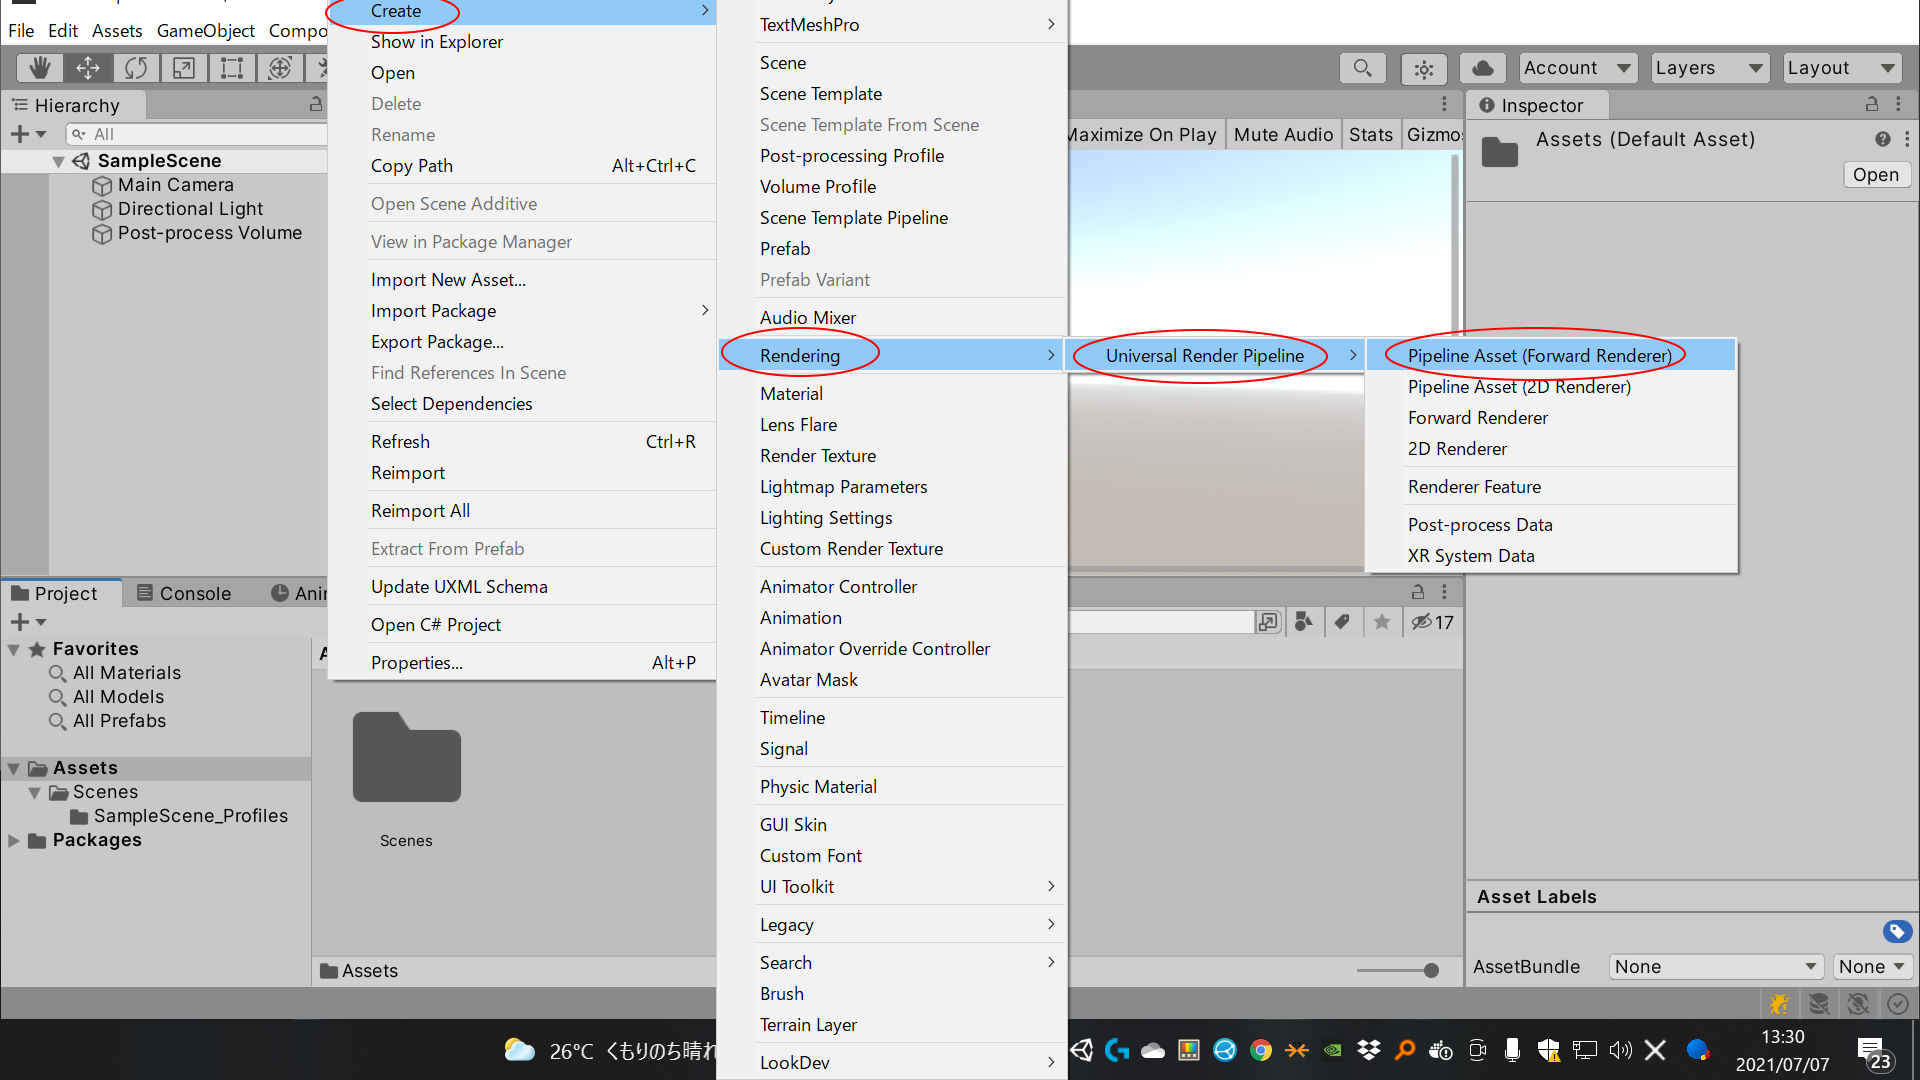The image size is (1920, 1080).
Task: Open the Scenes folder thumbnail
Action: coord(406,760)
